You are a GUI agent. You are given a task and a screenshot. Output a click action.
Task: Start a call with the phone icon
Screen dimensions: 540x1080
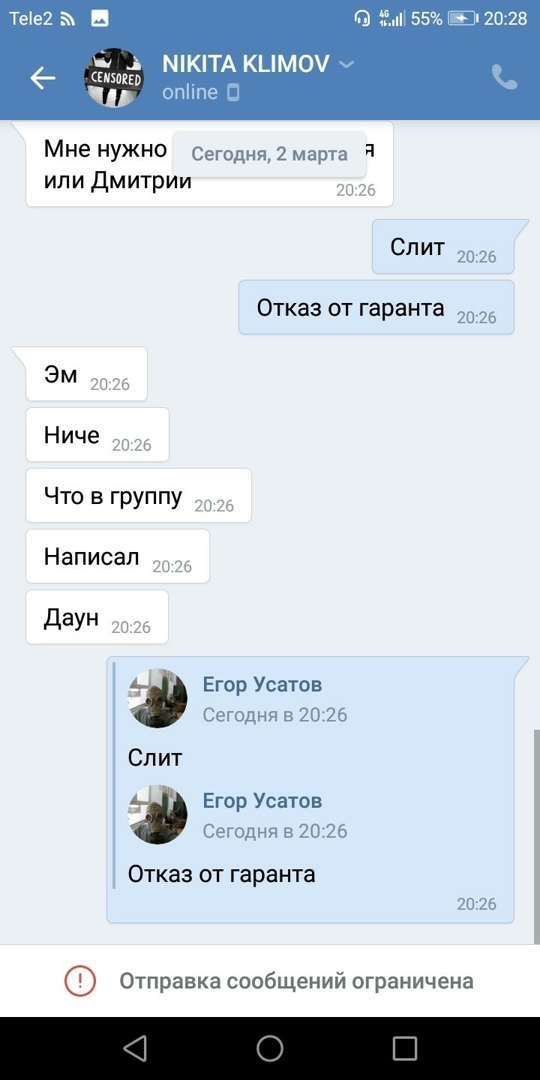[x=504, y=78]
